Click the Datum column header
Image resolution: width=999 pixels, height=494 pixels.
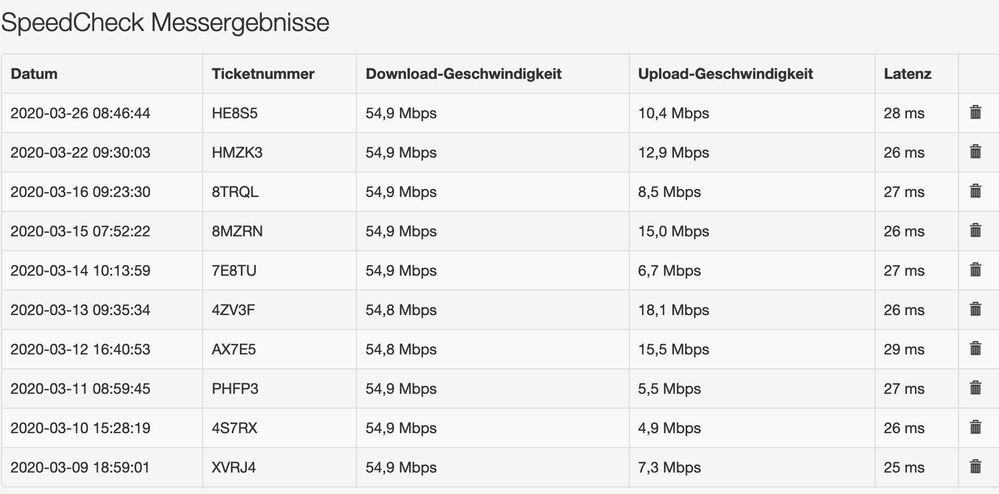(34, 74)
